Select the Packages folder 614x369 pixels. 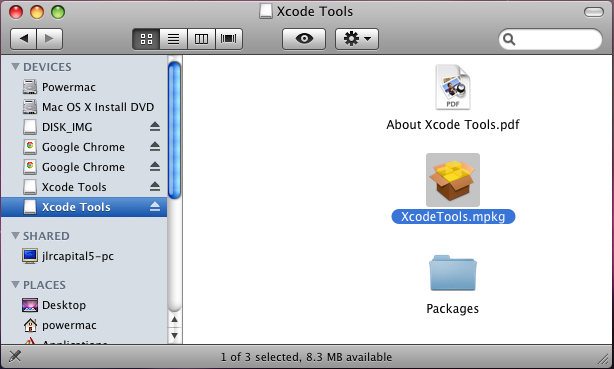click(x=453, y=285)
